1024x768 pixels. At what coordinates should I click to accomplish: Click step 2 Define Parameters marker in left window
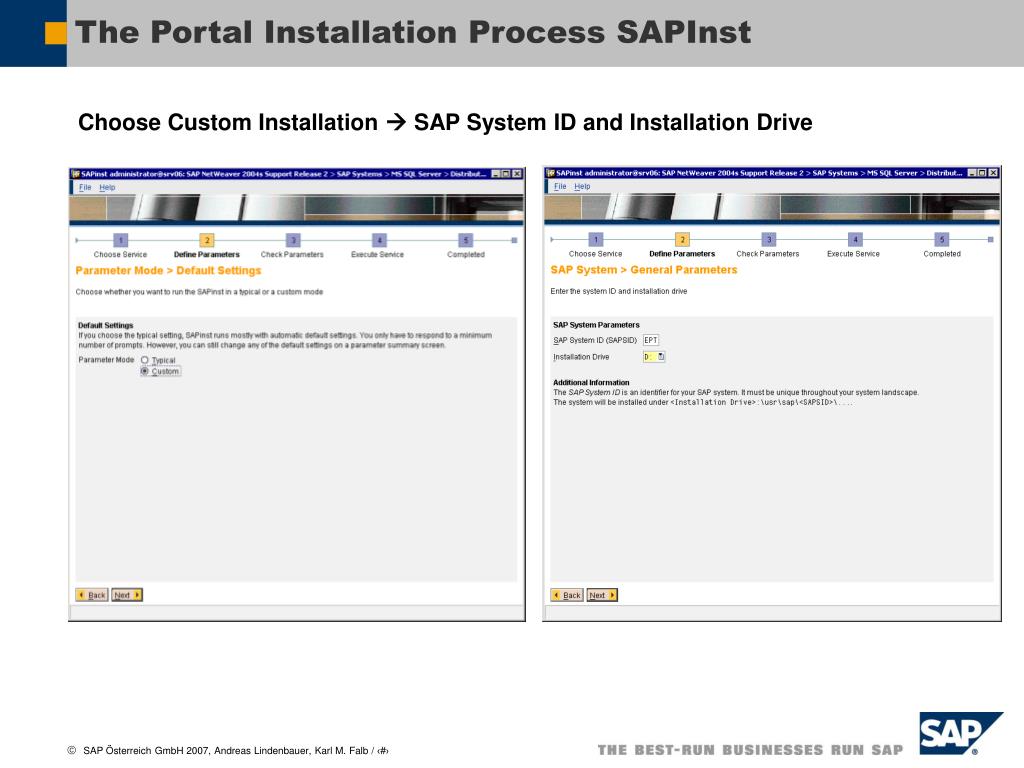(206, 240)
